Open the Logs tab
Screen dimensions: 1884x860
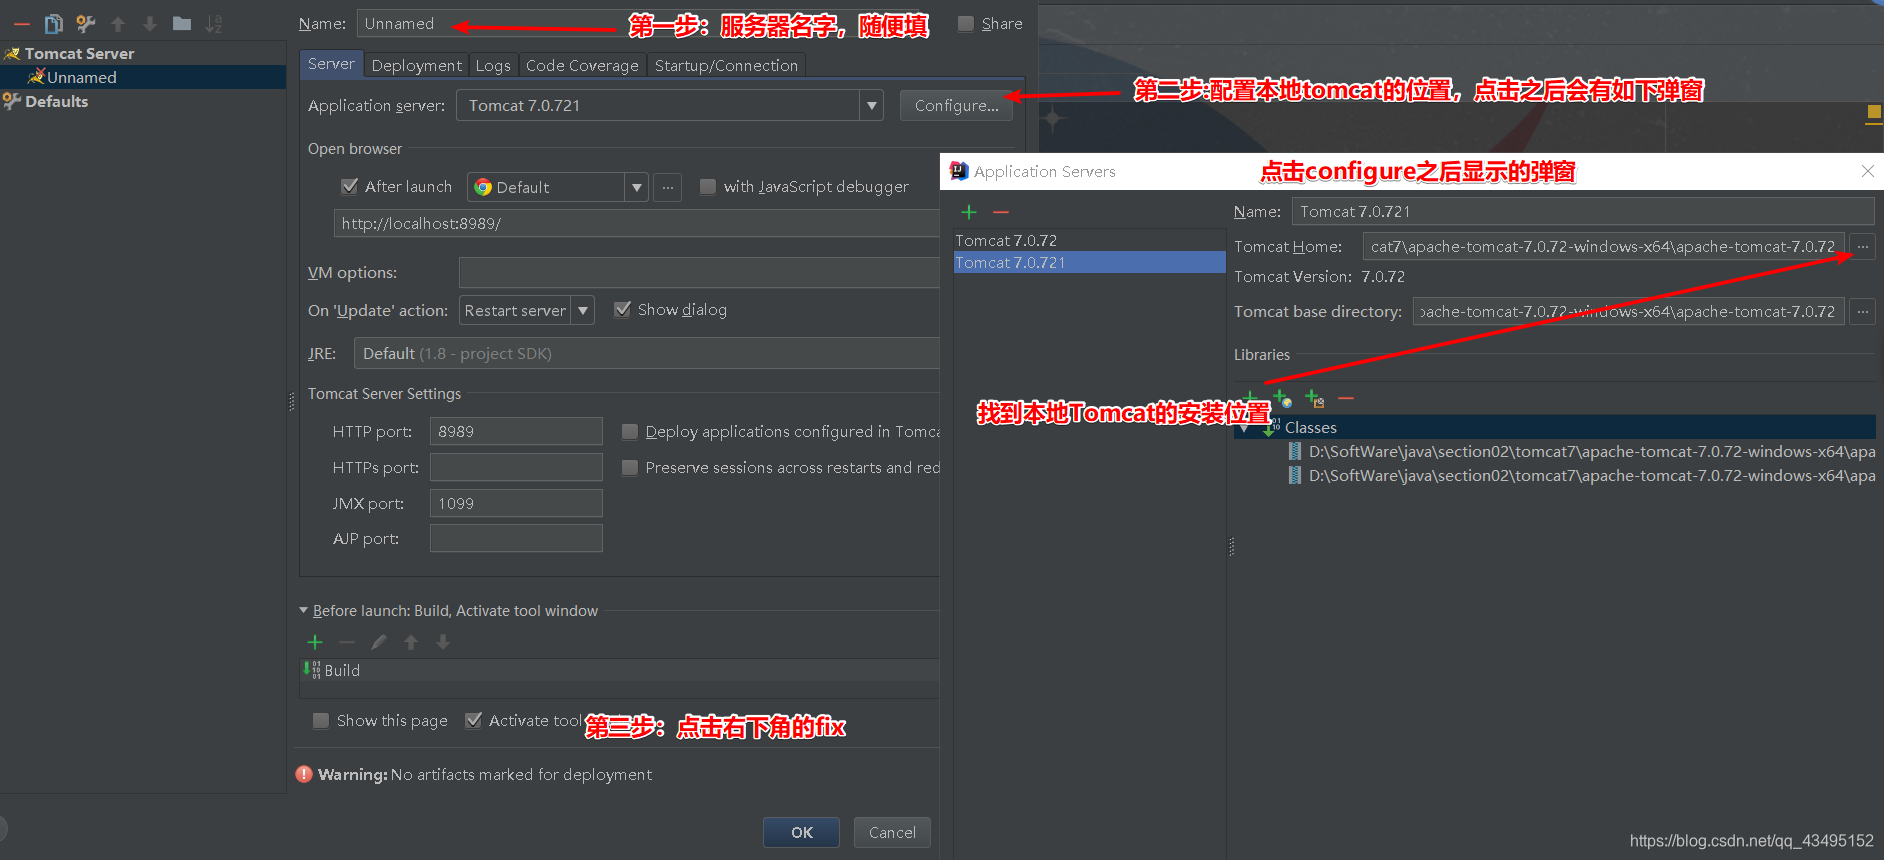[x=493, y=65]
